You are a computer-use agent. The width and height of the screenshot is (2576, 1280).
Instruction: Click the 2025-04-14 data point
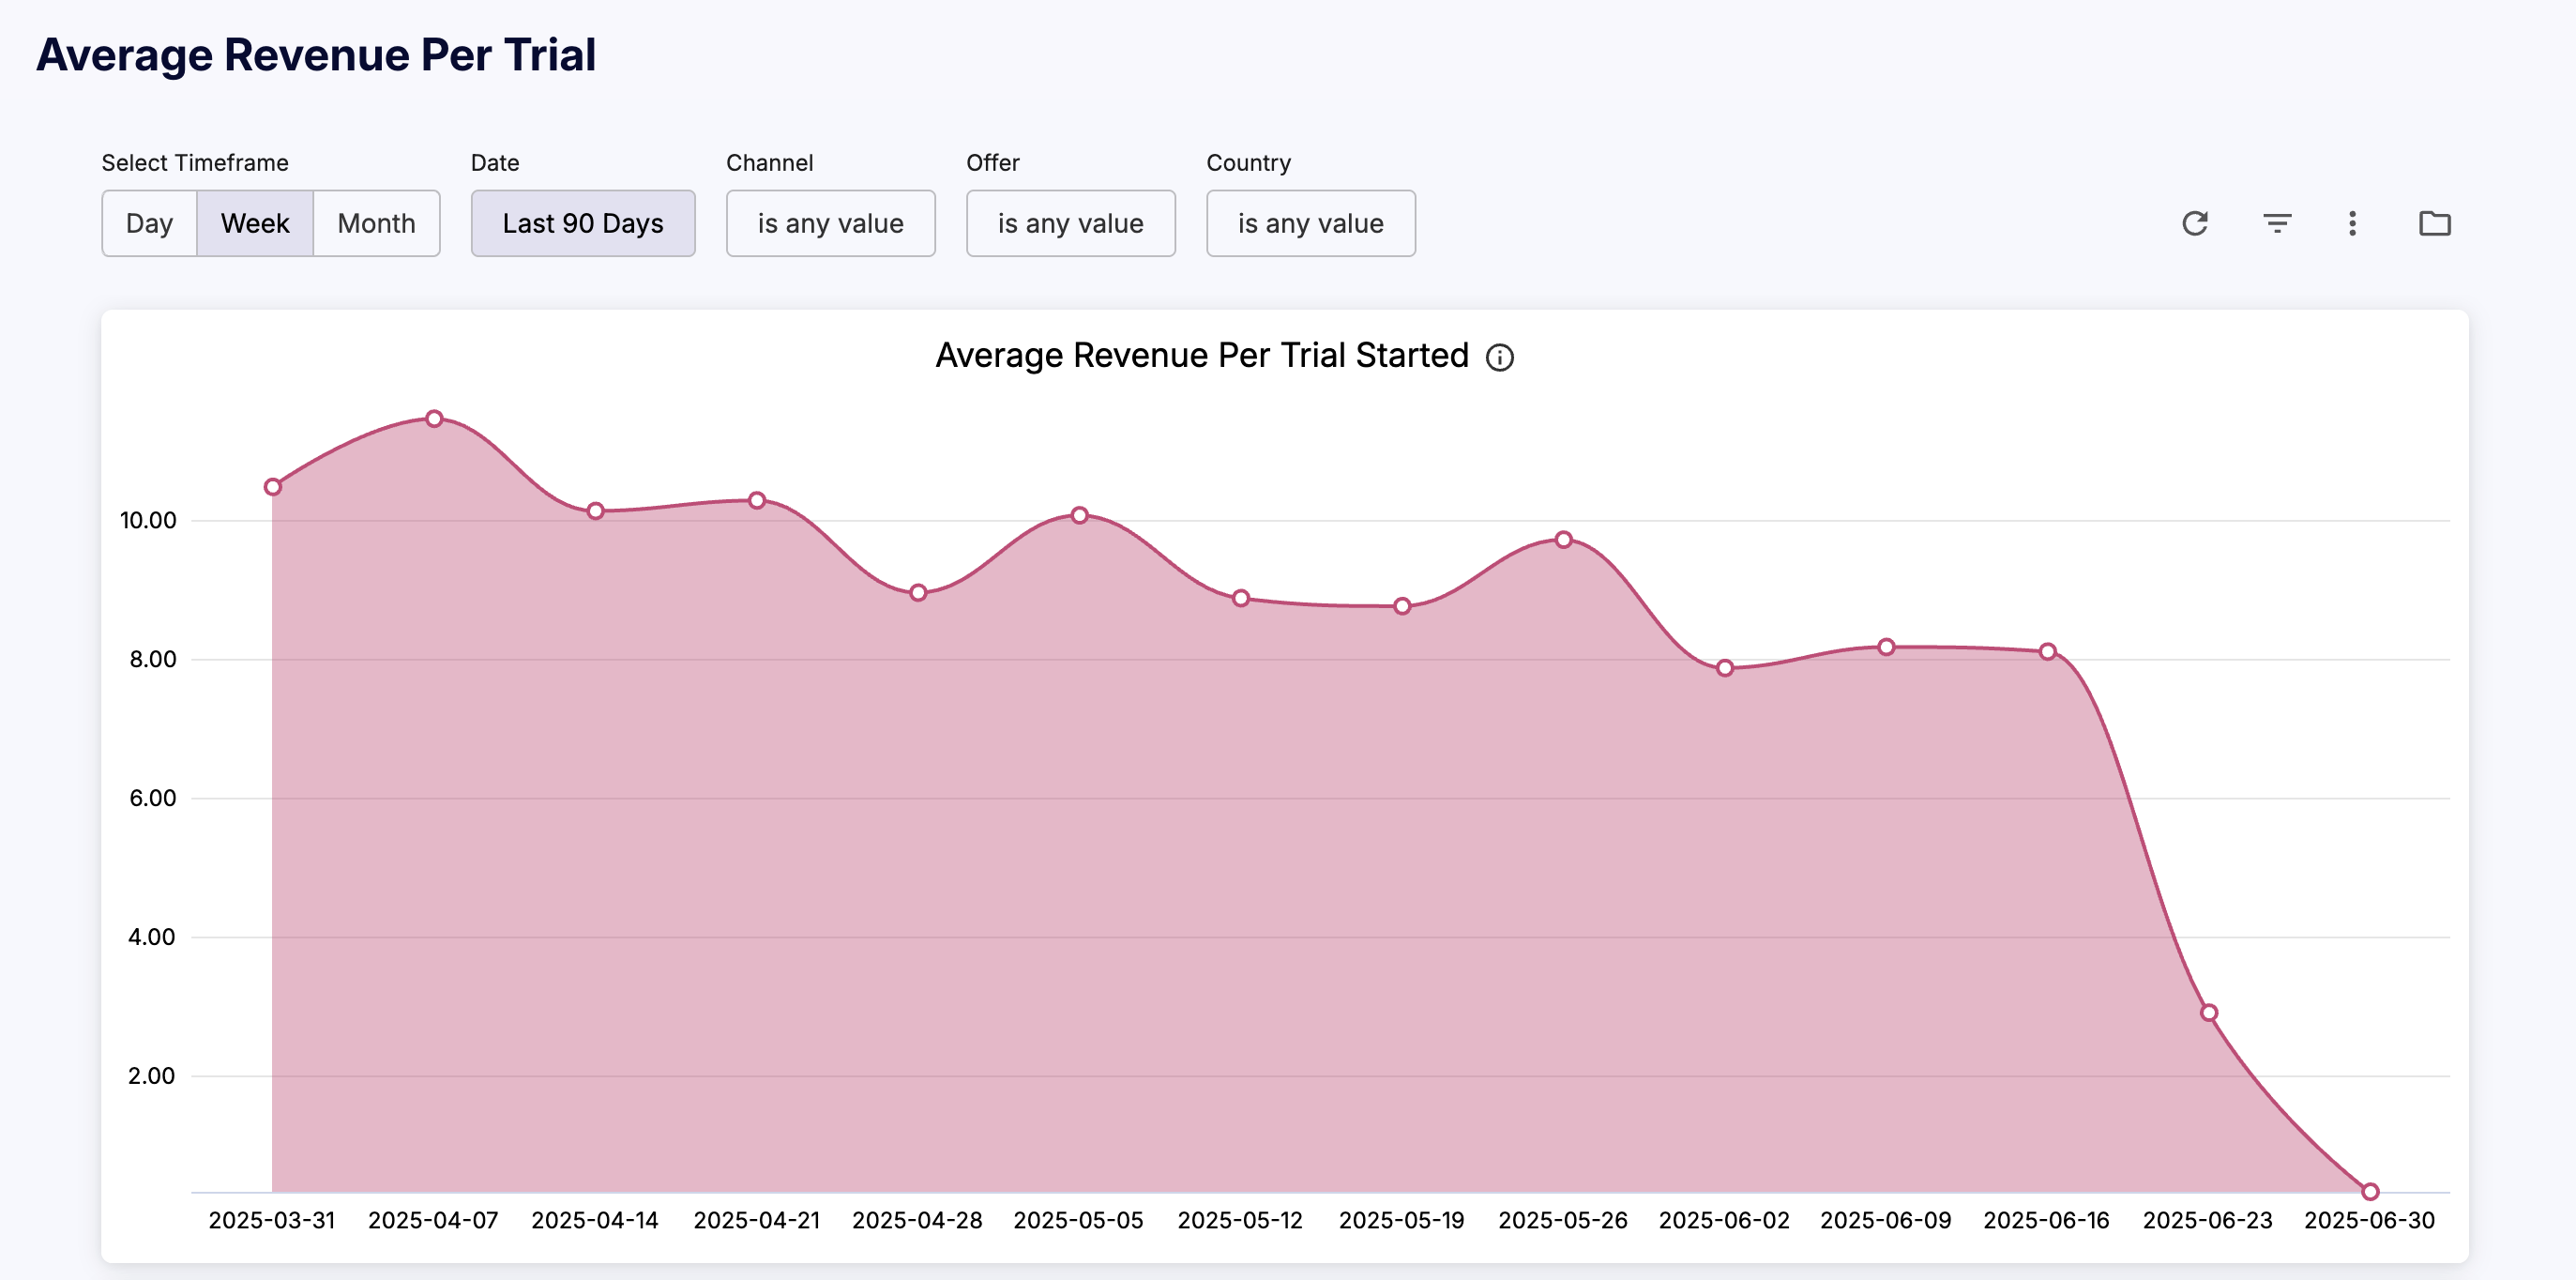pos(595,511)
